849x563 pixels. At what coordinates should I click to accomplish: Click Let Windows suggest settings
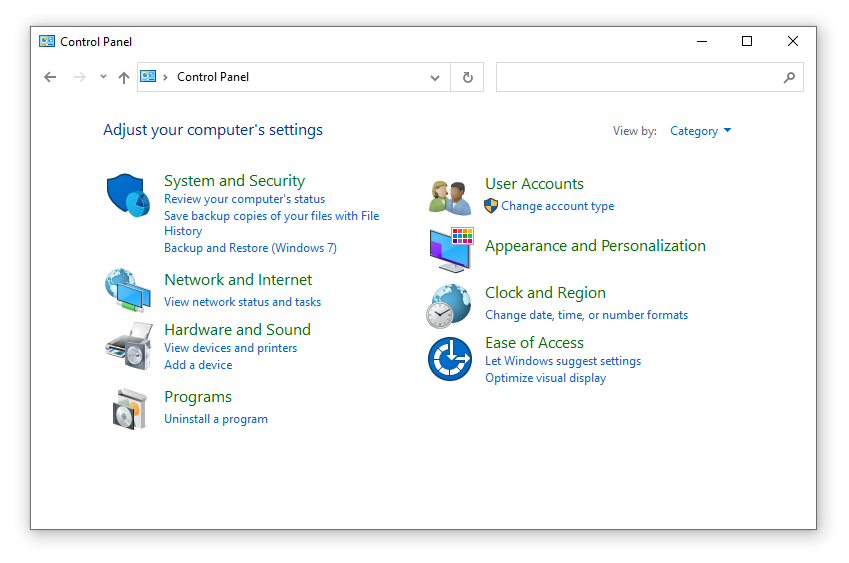(x=563, y=361)
